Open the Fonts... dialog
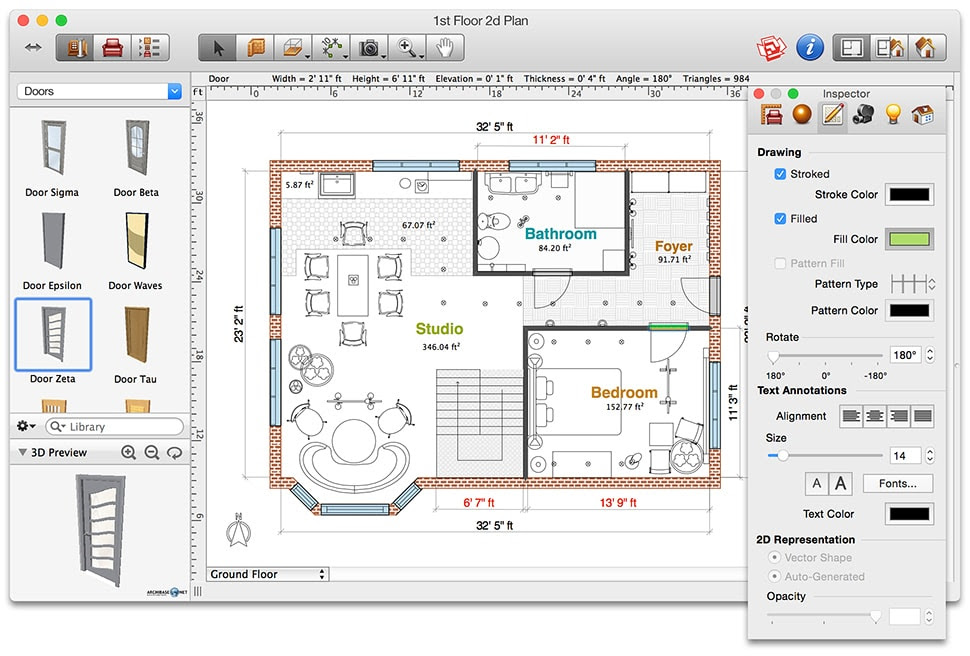This screenshot has width=970, height=656. 898,483
